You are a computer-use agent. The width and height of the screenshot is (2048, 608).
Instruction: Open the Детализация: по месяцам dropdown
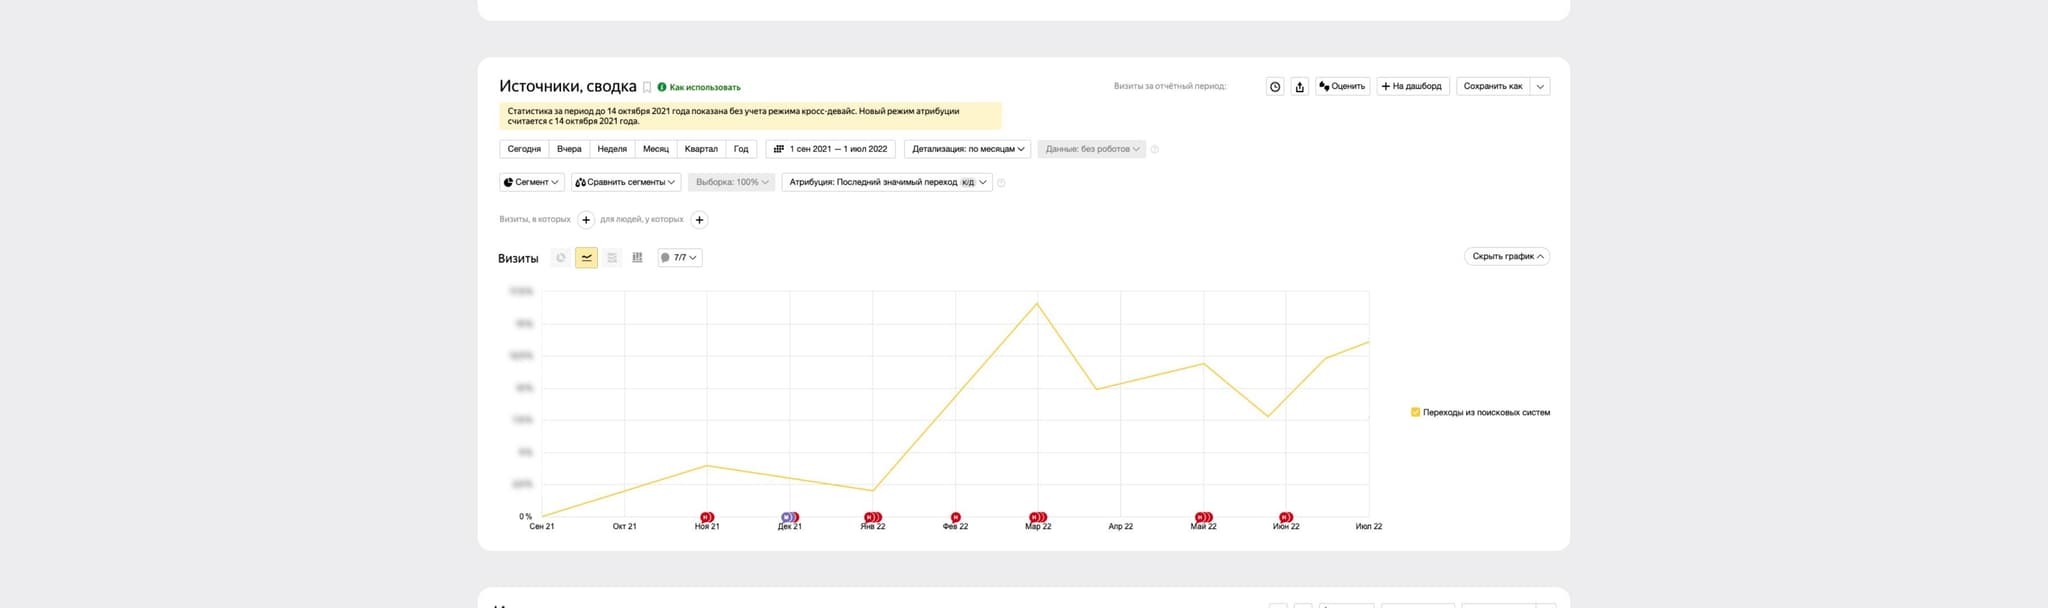pyautogui.click(x=967, y=149)
